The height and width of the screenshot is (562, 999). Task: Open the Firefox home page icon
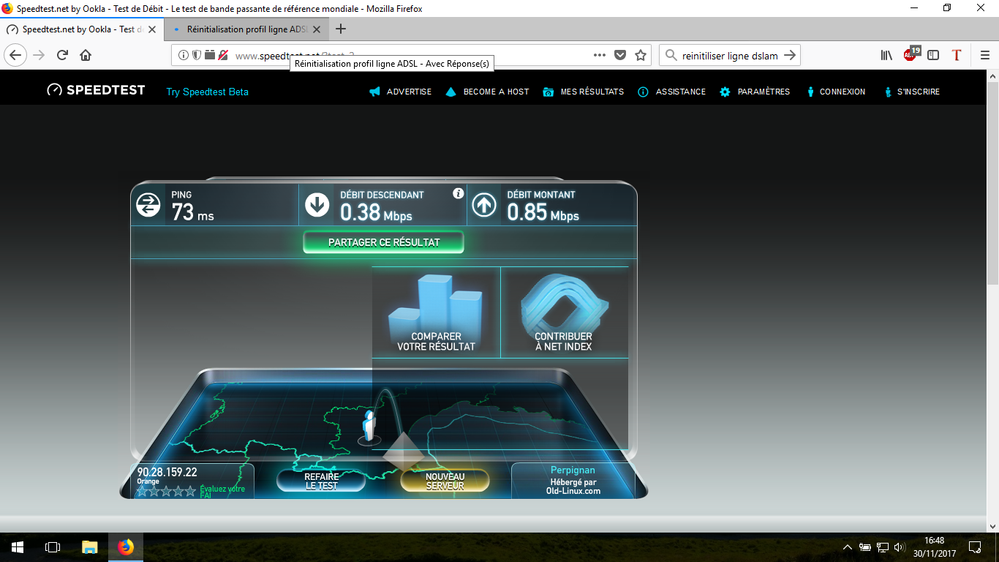85,55
